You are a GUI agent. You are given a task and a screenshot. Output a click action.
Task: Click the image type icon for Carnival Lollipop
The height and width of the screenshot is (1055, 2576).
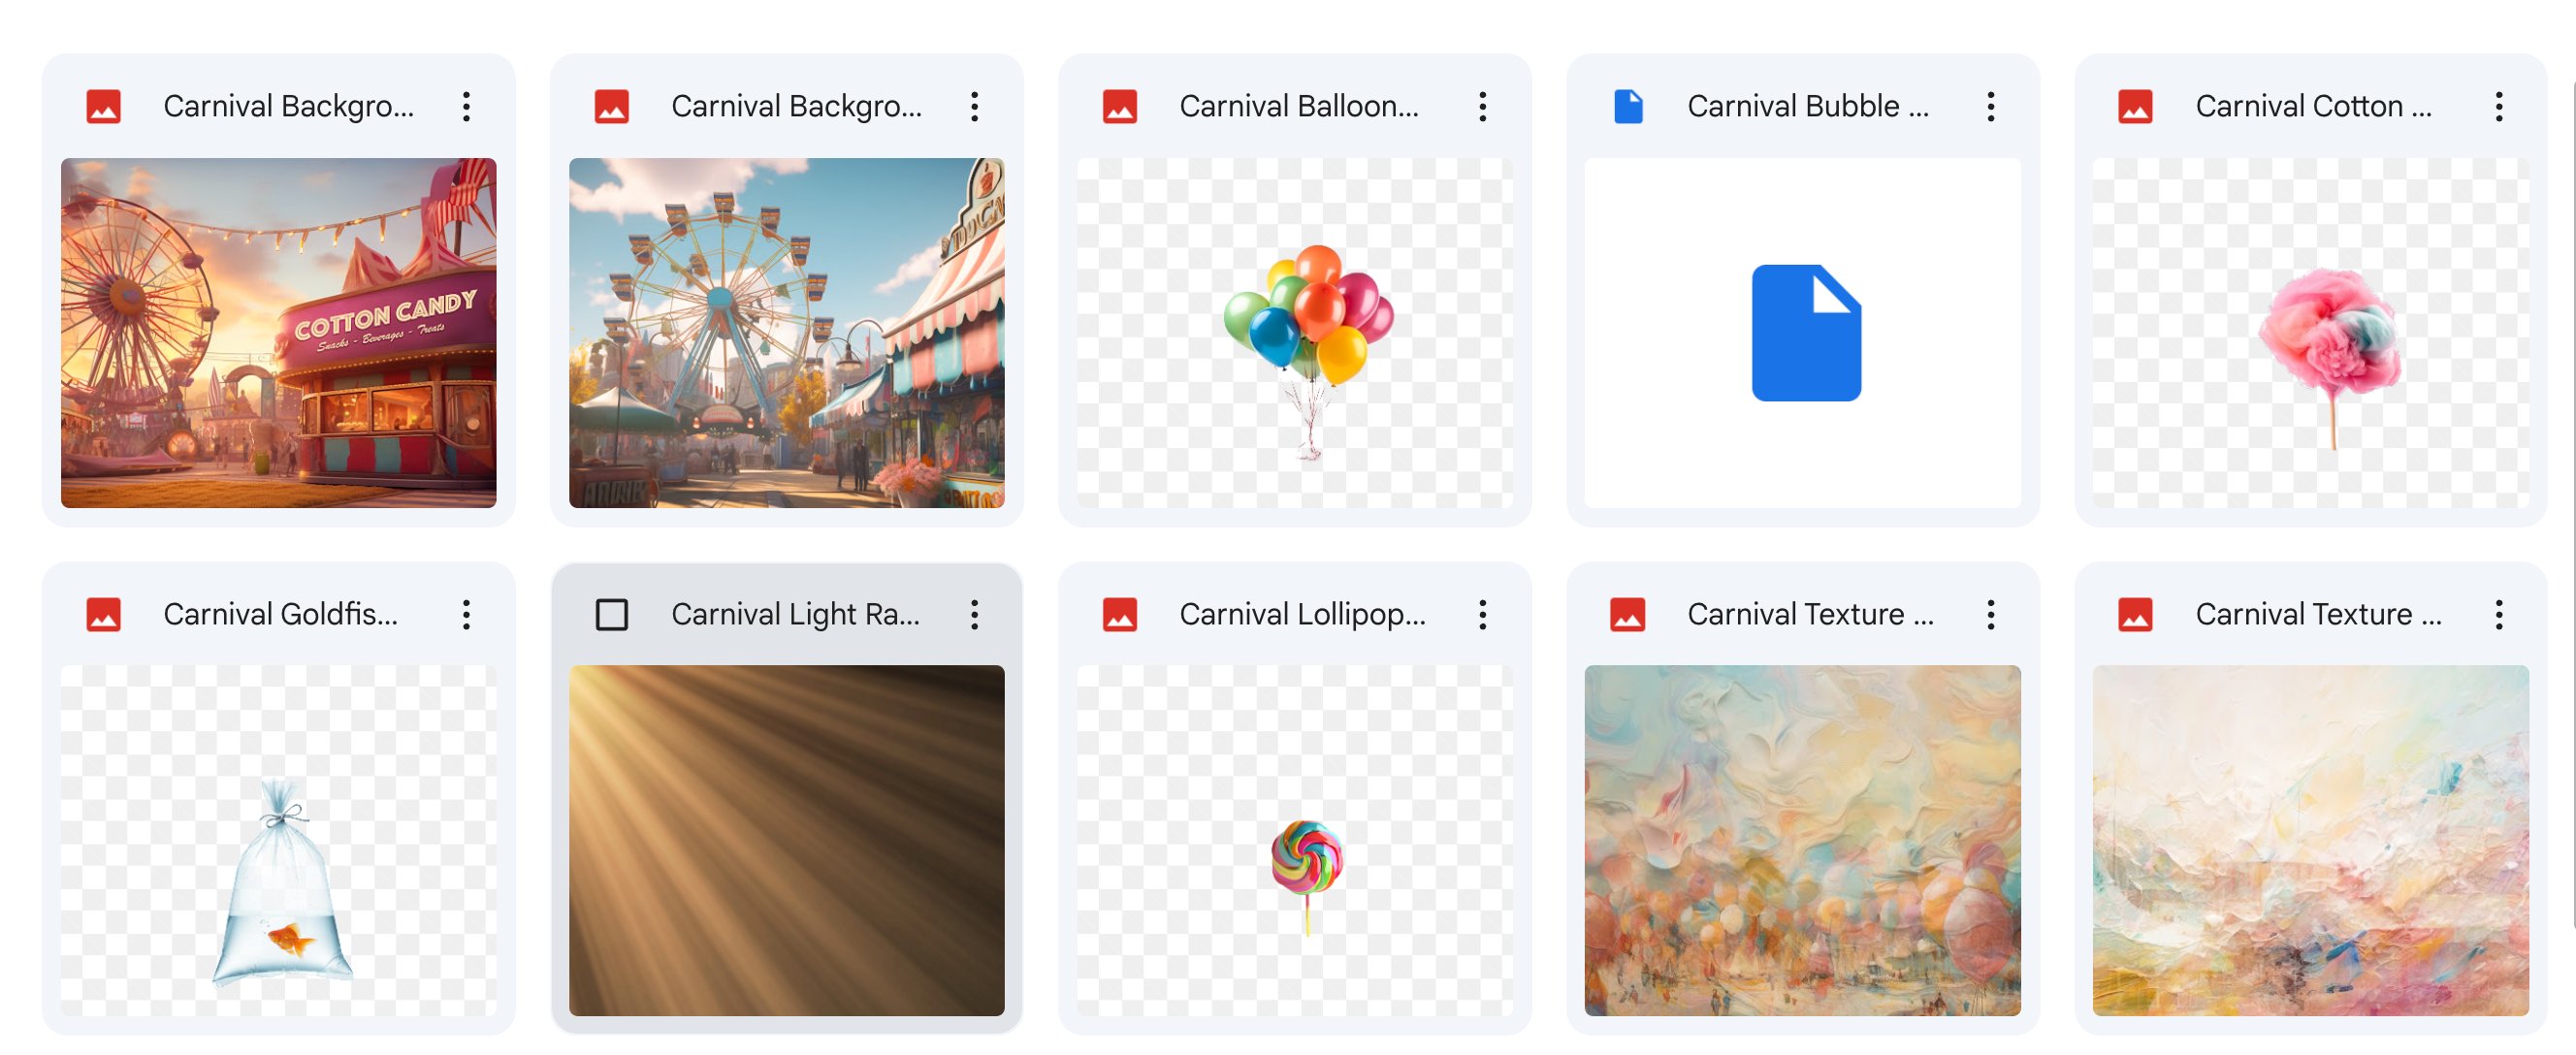[1119, 614]
